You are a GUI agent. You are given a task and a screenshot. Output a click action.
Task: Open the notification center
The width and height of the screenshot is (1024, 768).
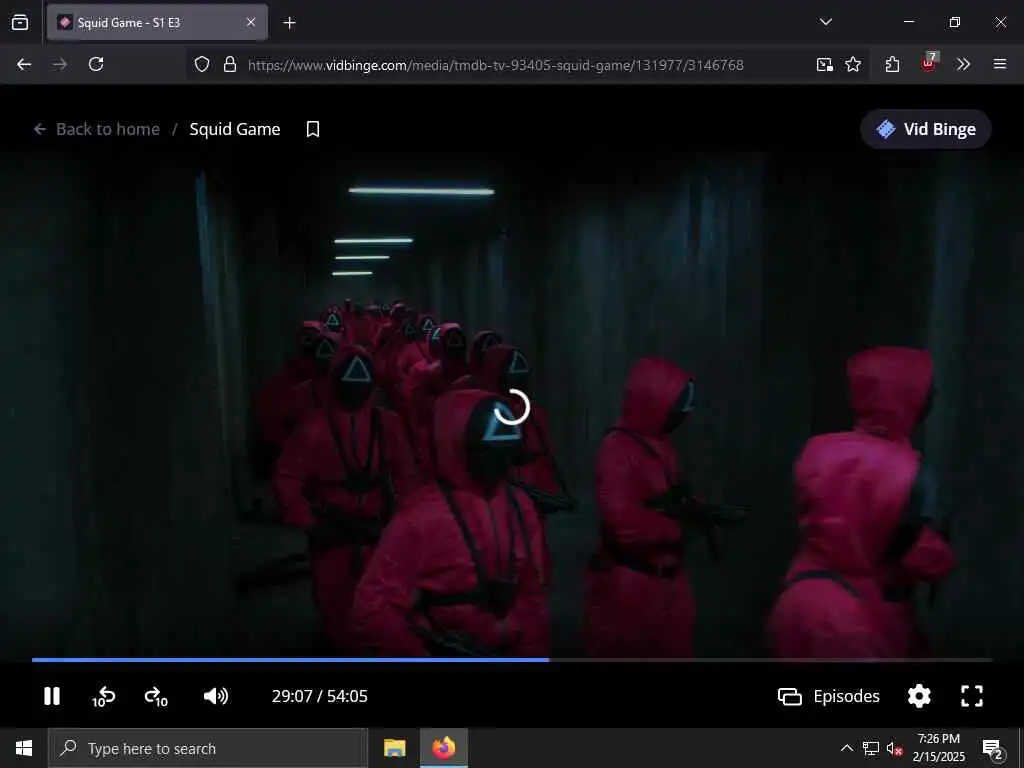993,749
